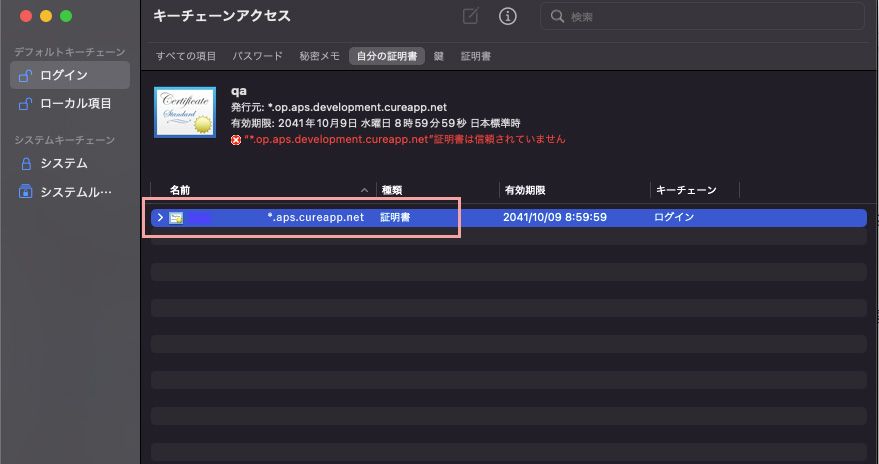Click the padlock icon beside ローカル項目
Screen dimensions: 879x464
[25, 104]
